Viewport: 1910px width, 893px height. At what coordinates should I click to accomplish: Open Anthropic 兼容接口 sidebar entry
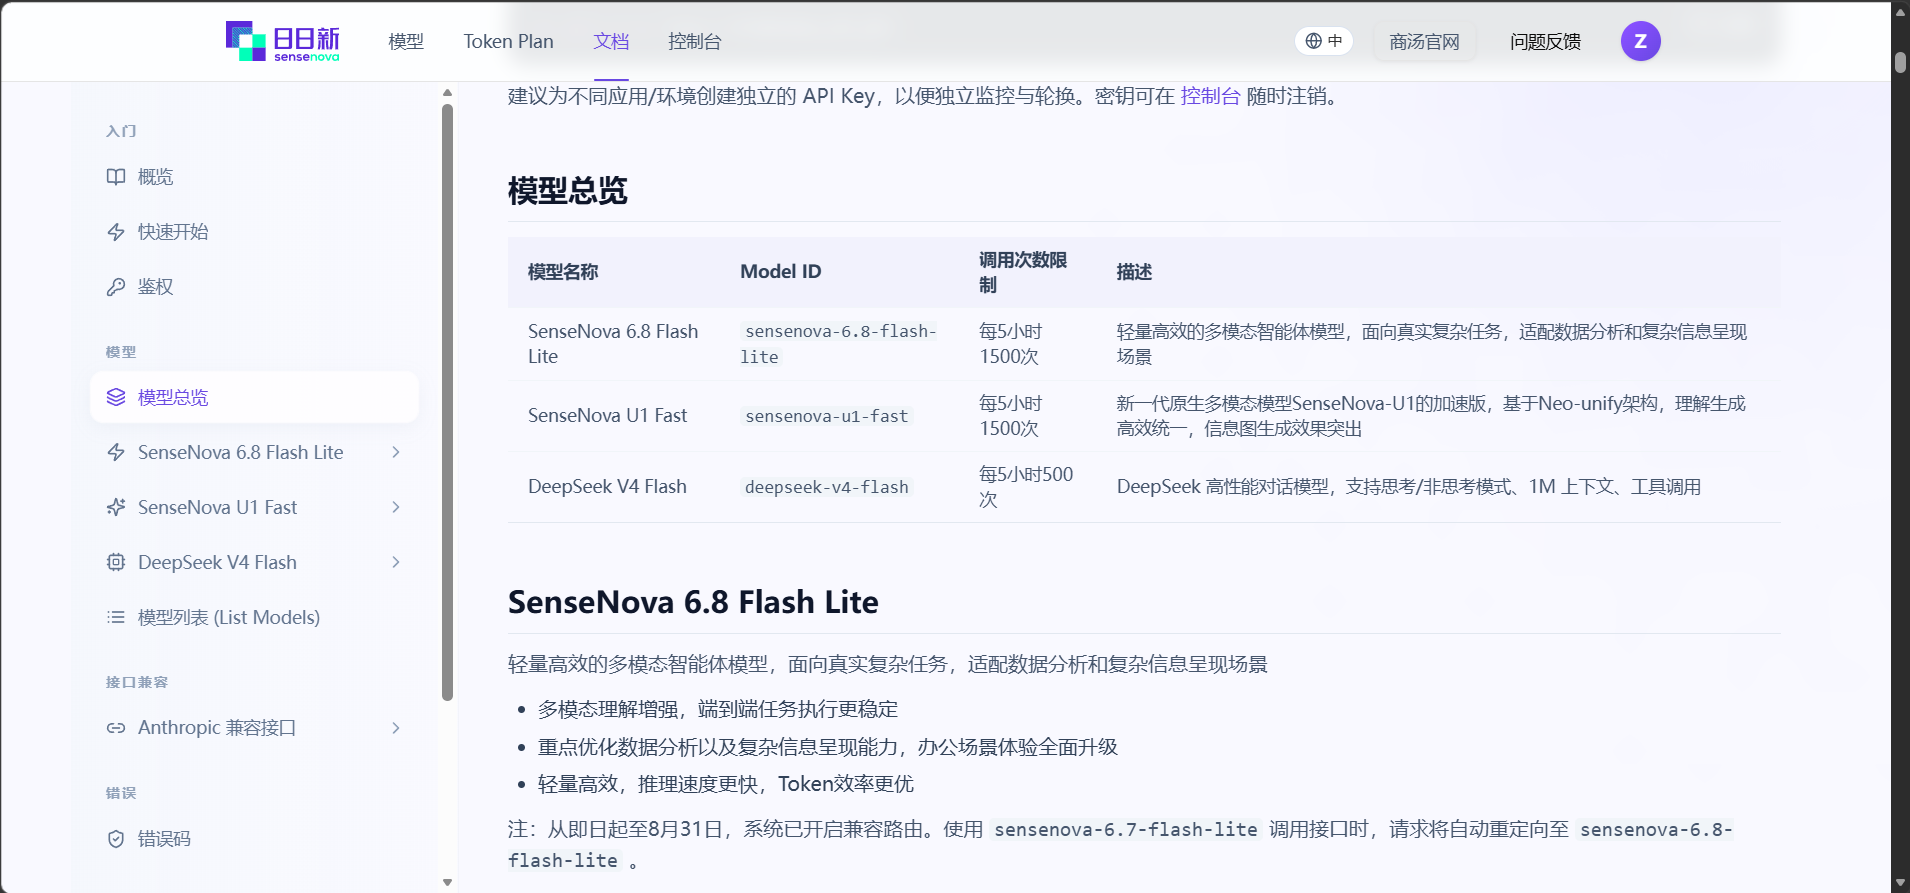254,727
